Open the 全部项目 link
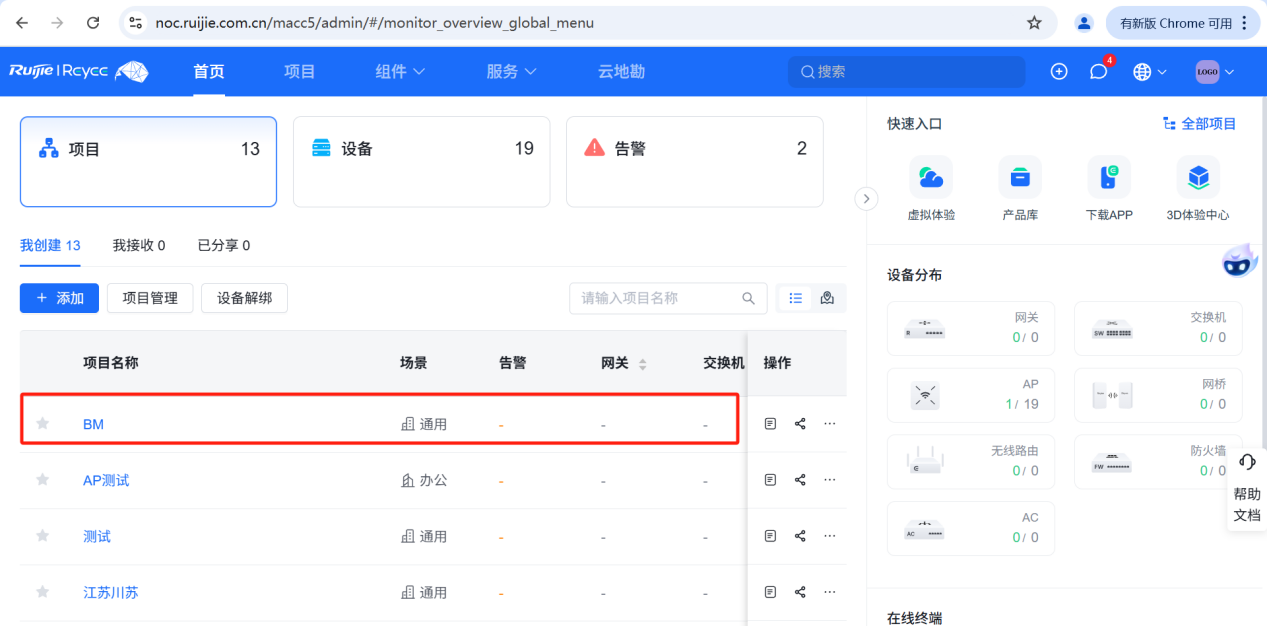The image size is (1267, 626). pos(1199,123)
